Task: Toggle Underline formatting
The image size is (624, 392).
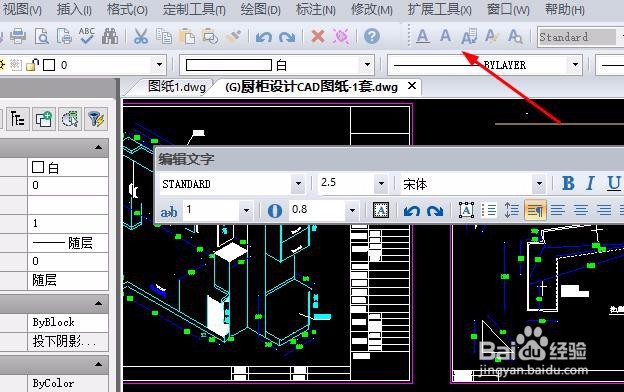Action: [614, 183]
